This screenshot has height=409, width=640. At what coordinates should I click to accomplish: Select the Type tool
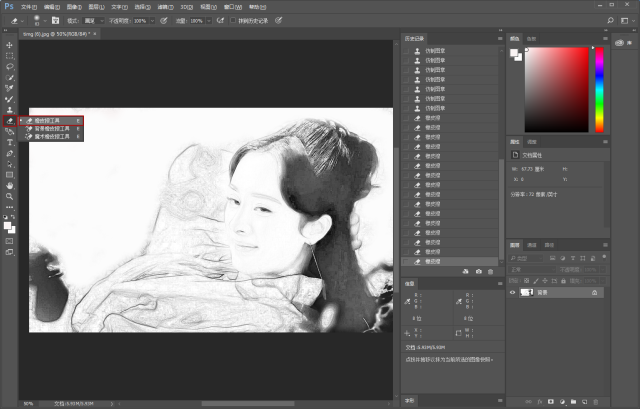click(x=9, y=142)
